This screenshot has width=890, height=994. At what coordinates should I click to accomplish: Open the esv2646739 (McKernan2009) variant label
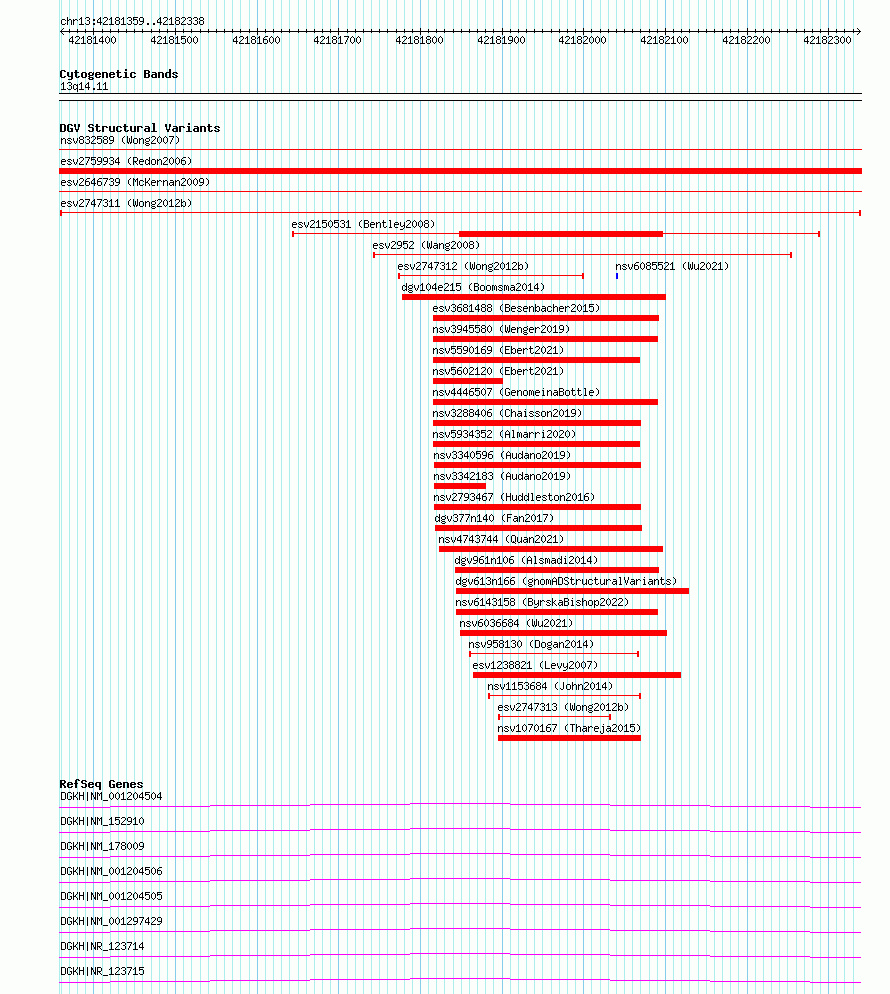135,182
